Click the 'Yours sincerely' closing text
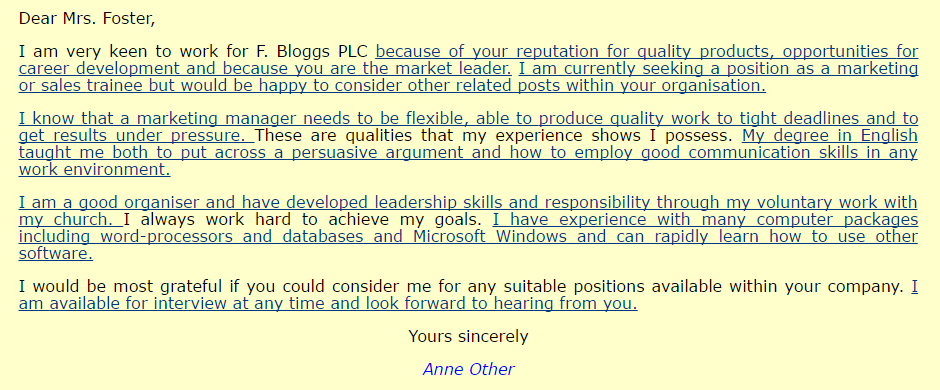 [468, 336]
